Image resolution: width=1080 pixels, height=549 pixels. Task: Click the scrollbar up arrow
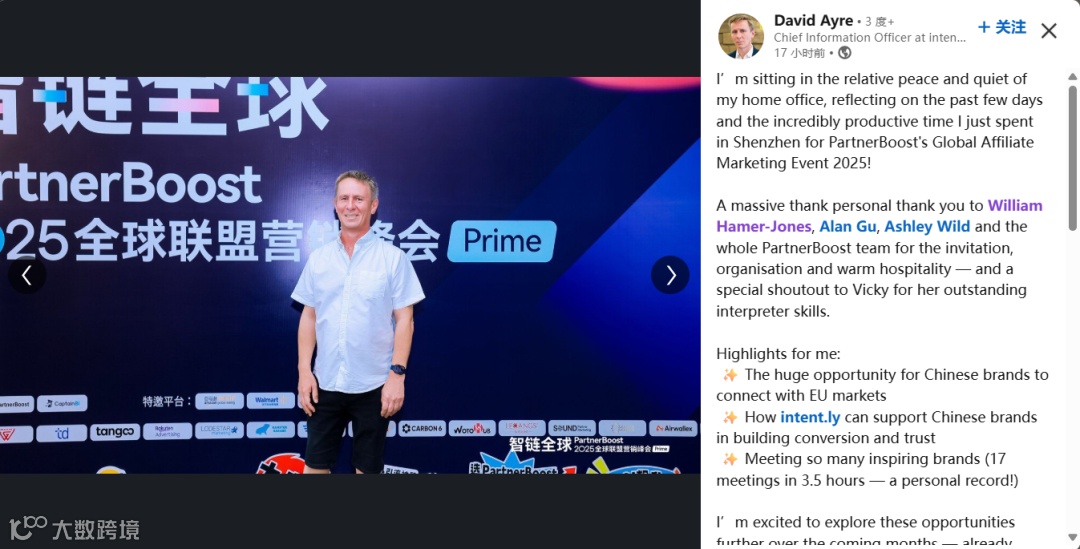click(x=1072, y=76)
